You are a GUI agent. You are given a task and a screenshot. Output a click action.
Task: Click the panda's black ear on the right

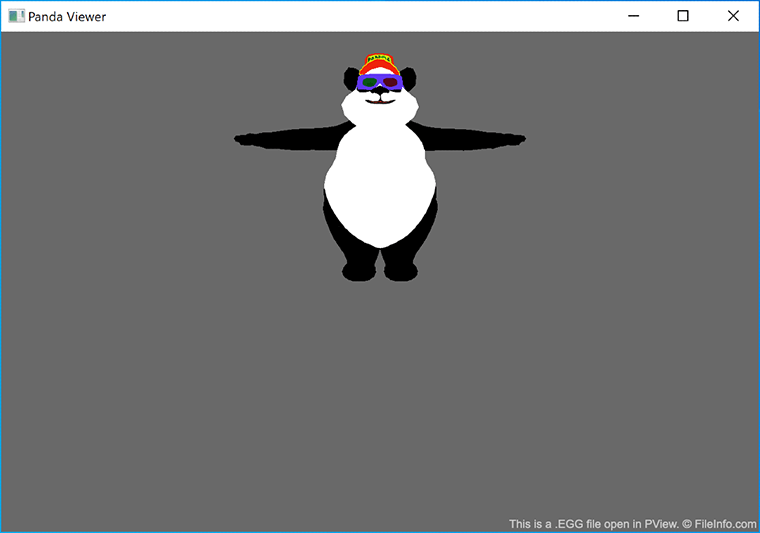point(407,76)
